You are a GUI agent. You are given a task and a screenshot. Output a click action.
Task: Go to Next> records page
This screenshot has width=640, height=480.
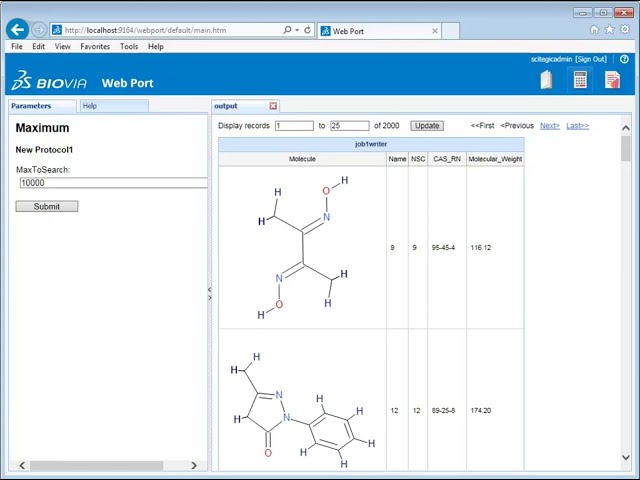[550, 126]
